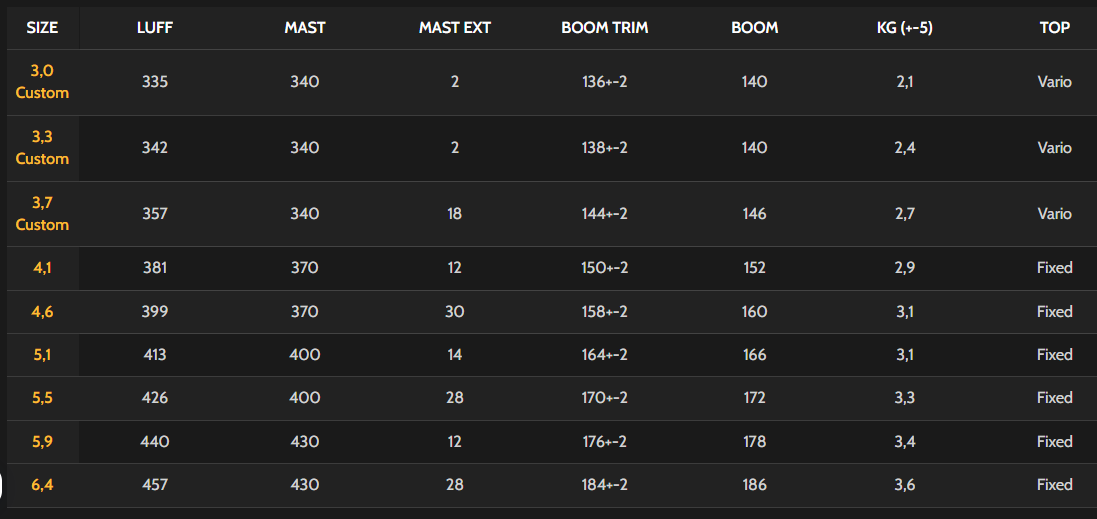The width and height of the screenshot is (1097, 519).
Task: Select the MAST column header
Action: coord(305,28)
